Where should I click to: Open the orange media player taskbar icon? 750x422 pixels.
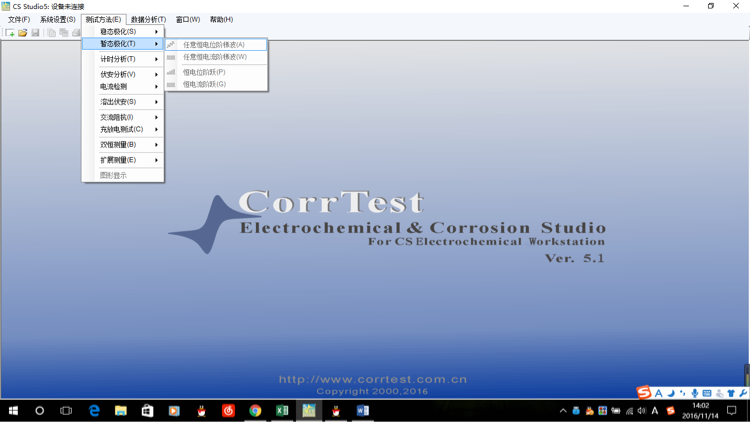pos(174,411)
